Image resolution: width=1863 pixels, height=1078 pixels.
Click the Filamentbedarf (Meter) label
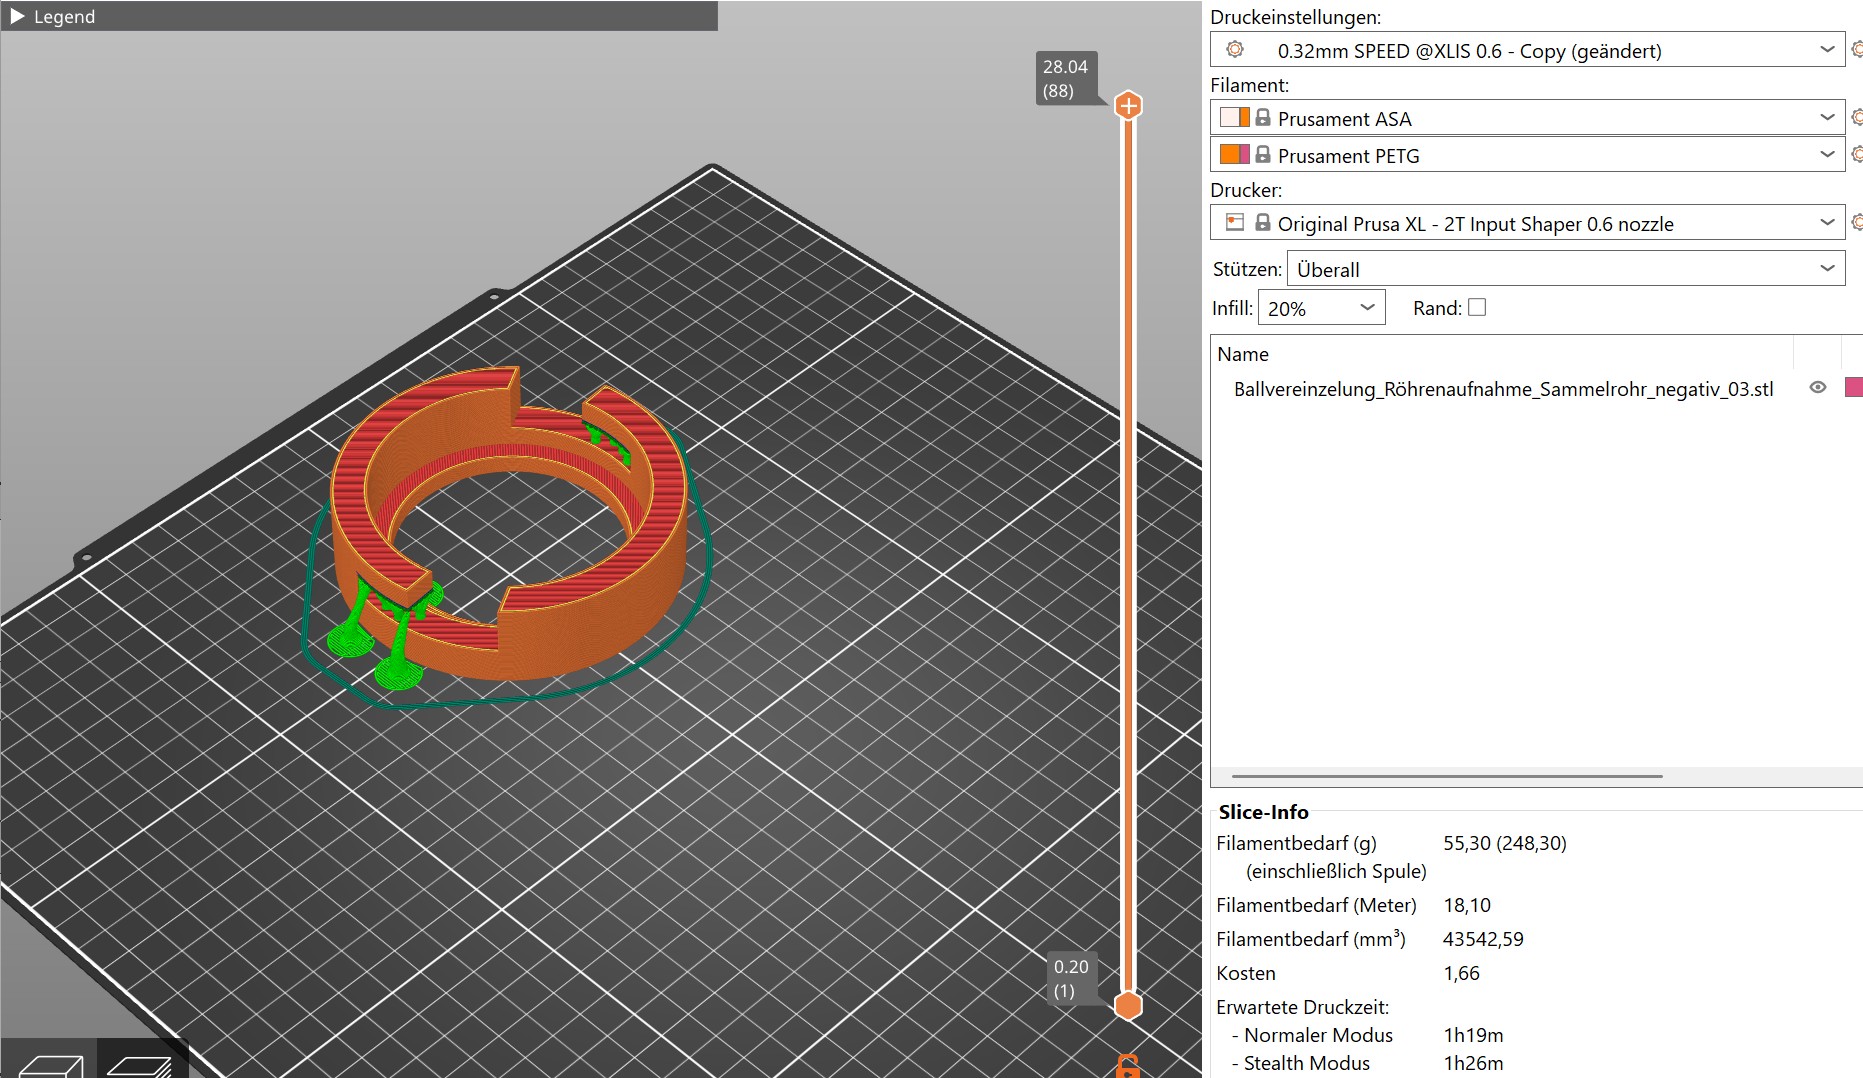[1316, 905]
